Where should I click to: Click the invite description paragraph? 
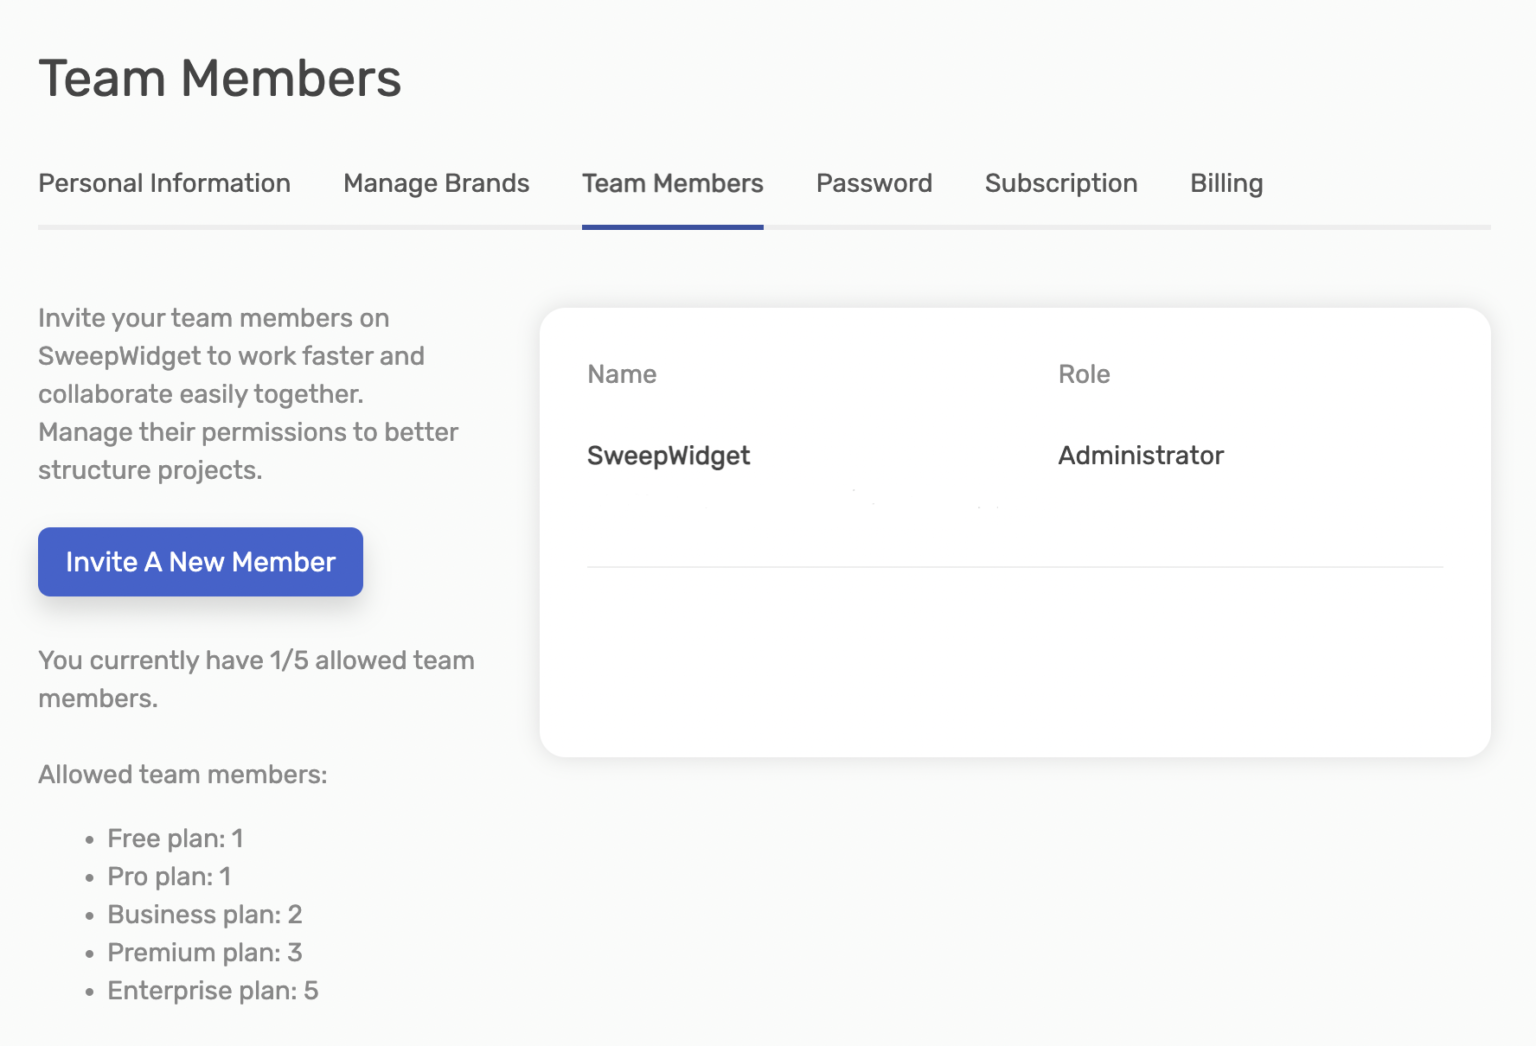pyautogui.click(x=248, y=394)
